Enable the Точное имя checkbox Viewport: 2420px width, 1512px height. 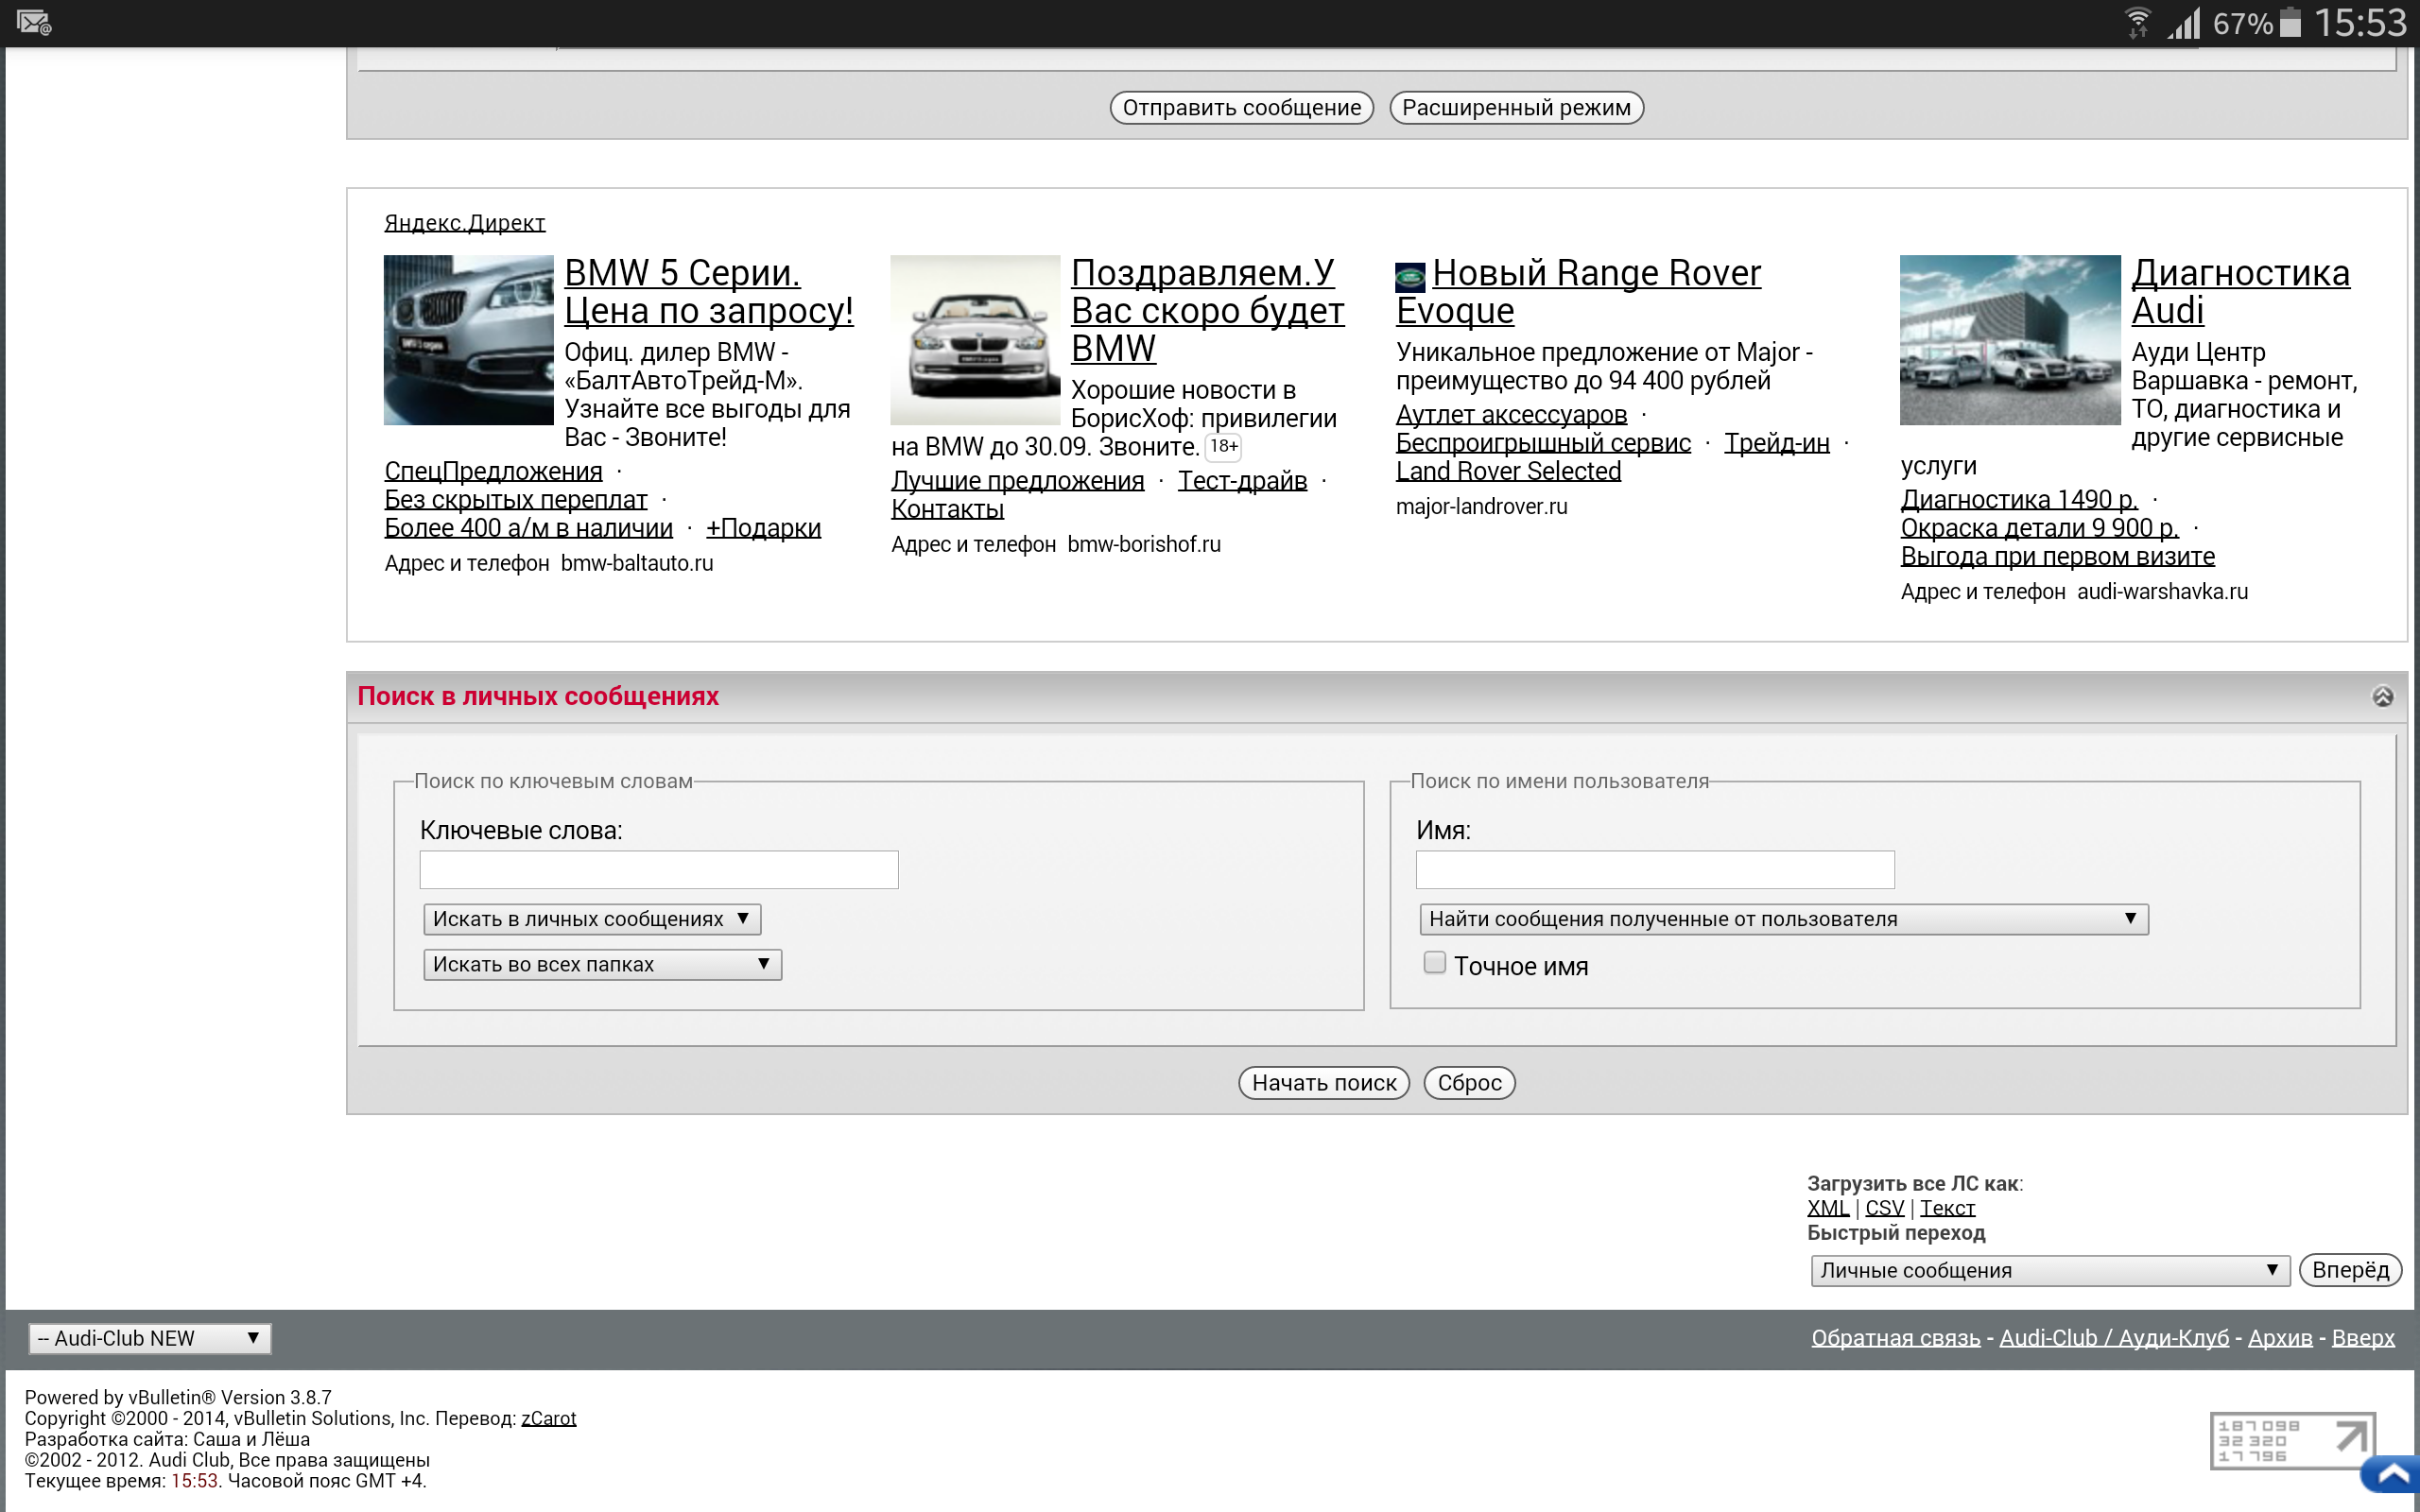click(x=1435, y=962)
